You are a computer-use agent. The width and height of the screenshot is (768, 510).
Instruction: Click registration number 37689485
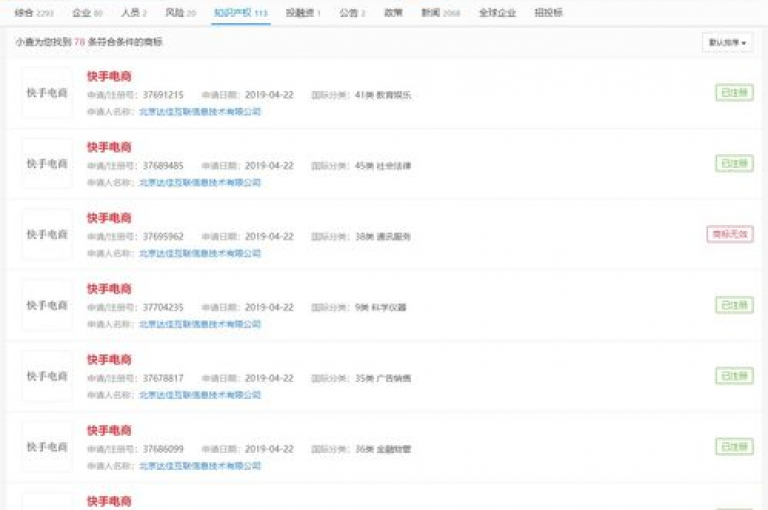click(x=163, y=166)
